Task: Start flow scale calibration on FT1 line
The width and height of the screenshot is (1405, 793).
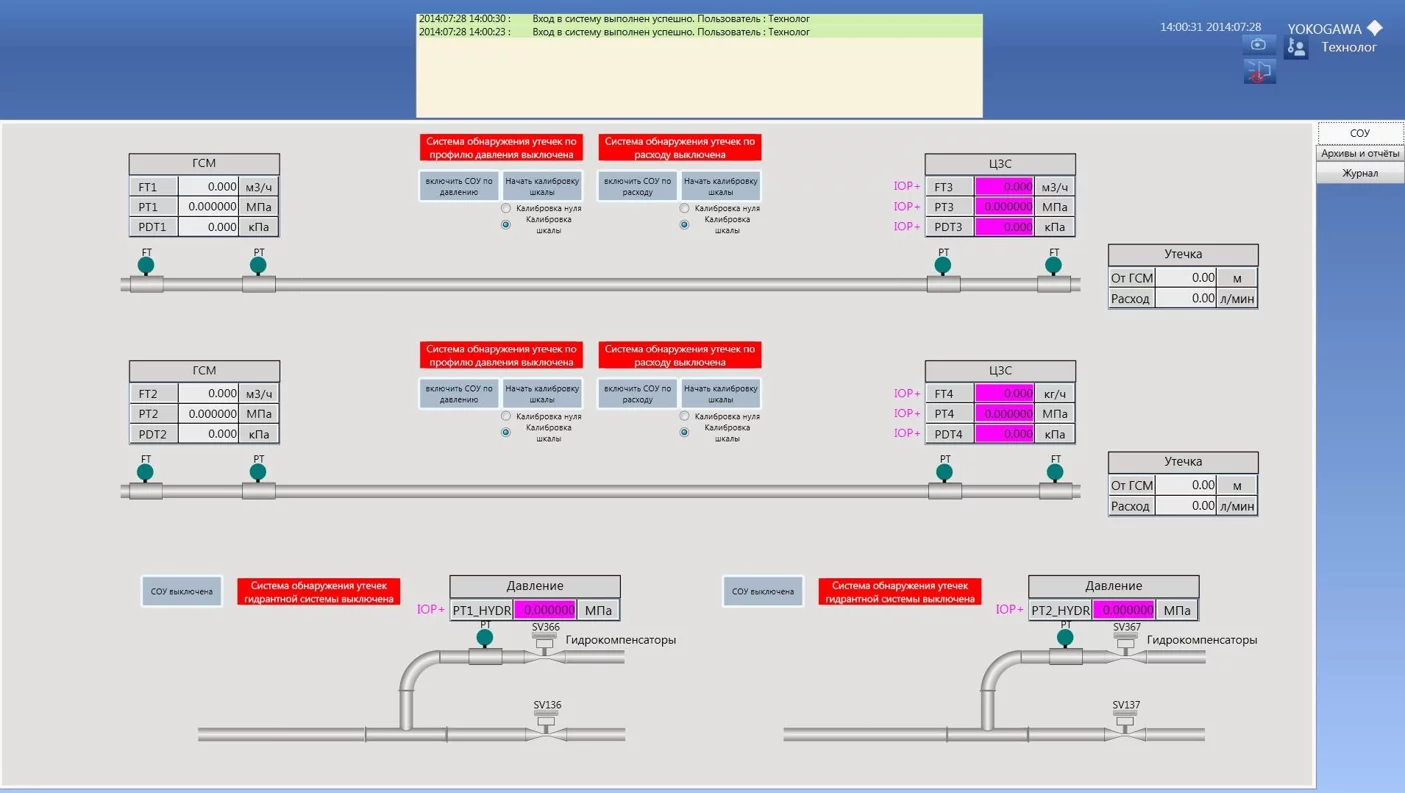Action: pos(721,186)
